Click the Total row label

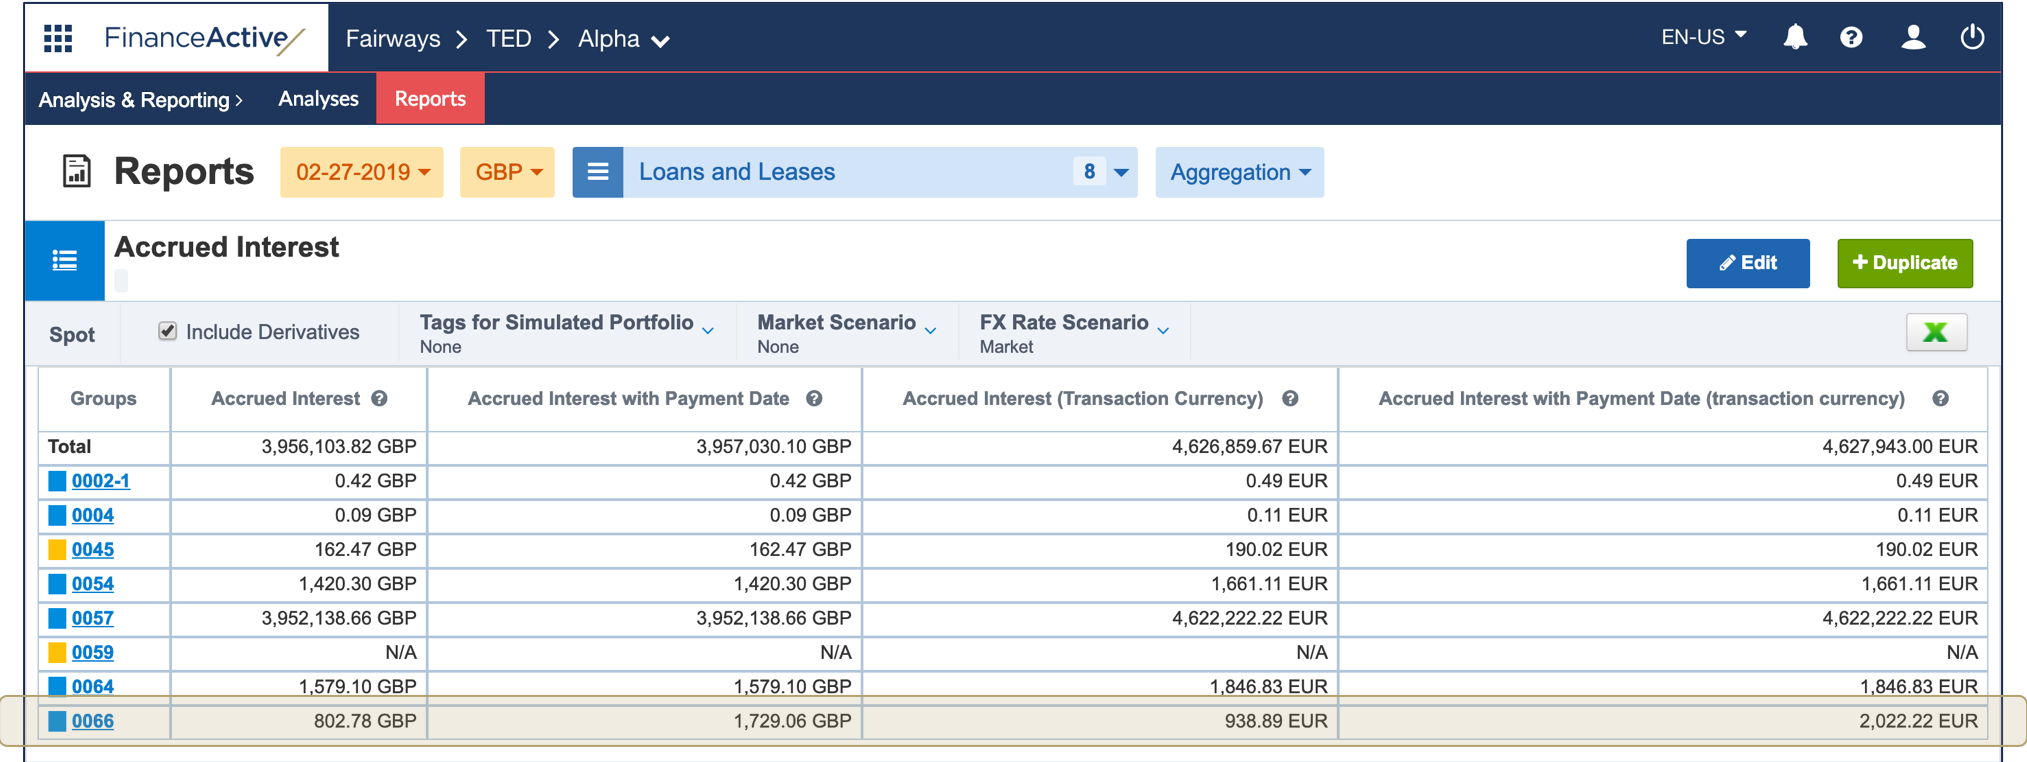[70, 446]
